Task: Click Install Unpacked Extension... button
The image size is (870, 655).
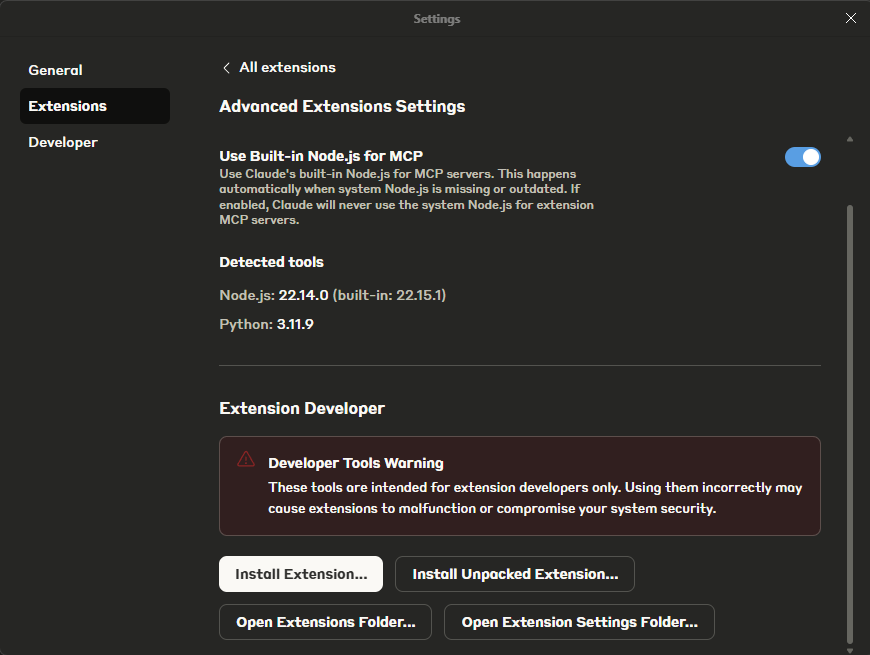Action: coord(515,574)
